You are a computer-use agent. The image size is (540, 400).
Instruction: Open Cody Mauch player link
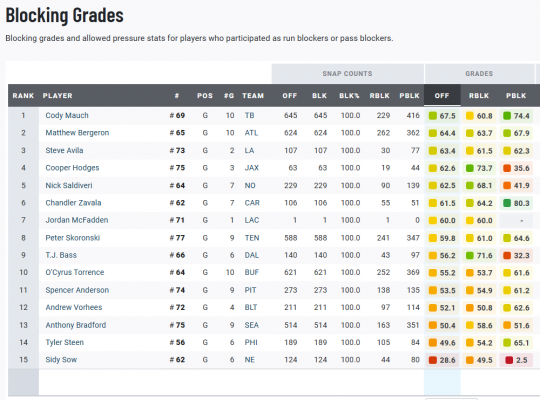click(x=67, y=115)
